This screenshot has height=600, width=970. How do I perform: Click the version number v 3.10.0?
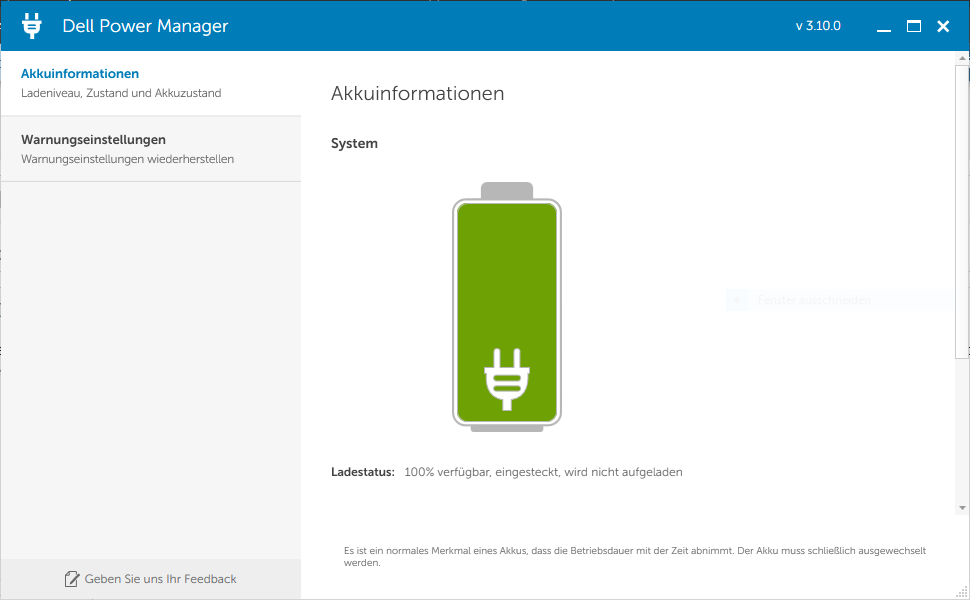pyautogui.click(x=818, y=26)
